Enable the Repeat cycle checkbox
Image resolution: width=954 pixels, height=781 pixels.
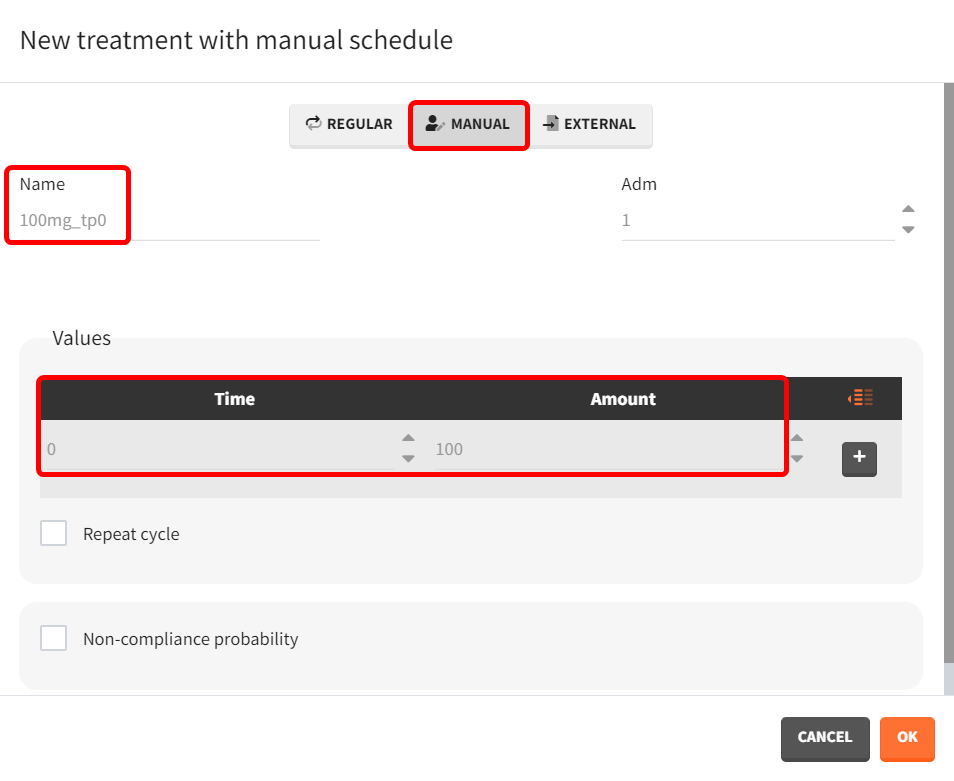coord(54,533)
